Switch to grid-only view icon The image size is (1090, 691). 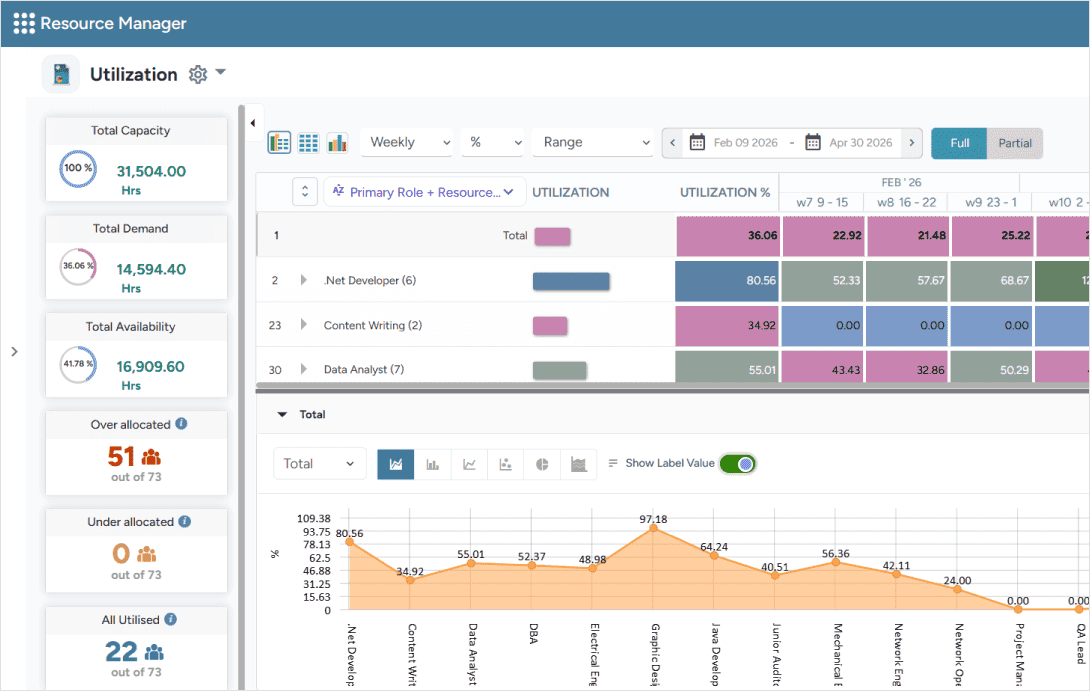(x=309, y=143)
